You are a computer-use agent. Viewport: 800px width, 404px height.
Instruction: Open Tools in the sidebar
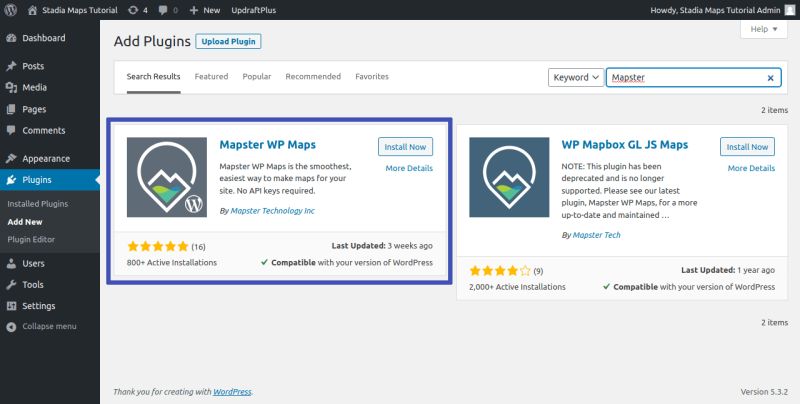[x=49, y=285]
